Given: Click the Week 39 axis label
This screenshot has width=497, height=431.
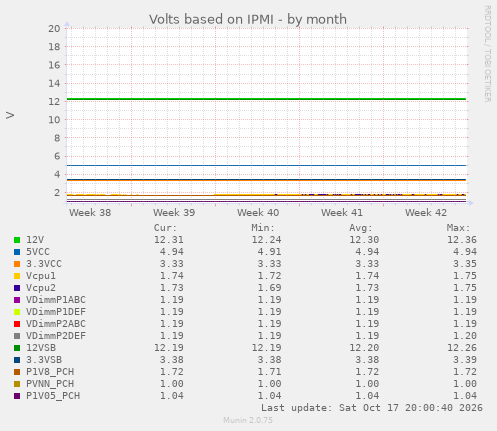Looking at the screenshot, I should pyautogui.click(x=174, y=213).
